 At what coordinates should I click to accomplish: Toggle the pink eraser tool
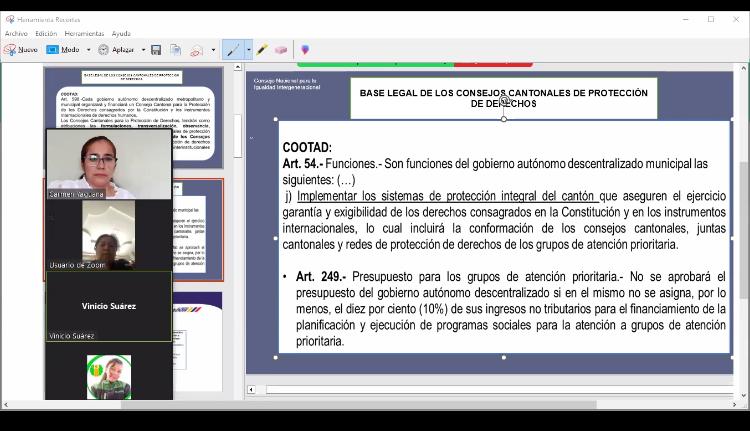pyautogui.click(x=281, y=50)
